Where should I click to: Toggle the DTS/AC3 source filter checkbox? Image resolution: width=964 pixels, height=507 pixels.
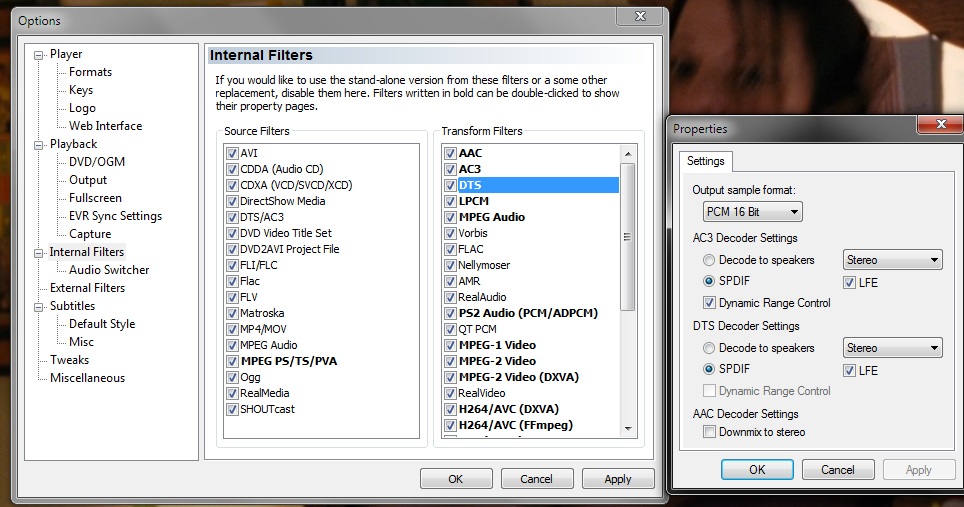pyautogui.click(x=232, y=217)
